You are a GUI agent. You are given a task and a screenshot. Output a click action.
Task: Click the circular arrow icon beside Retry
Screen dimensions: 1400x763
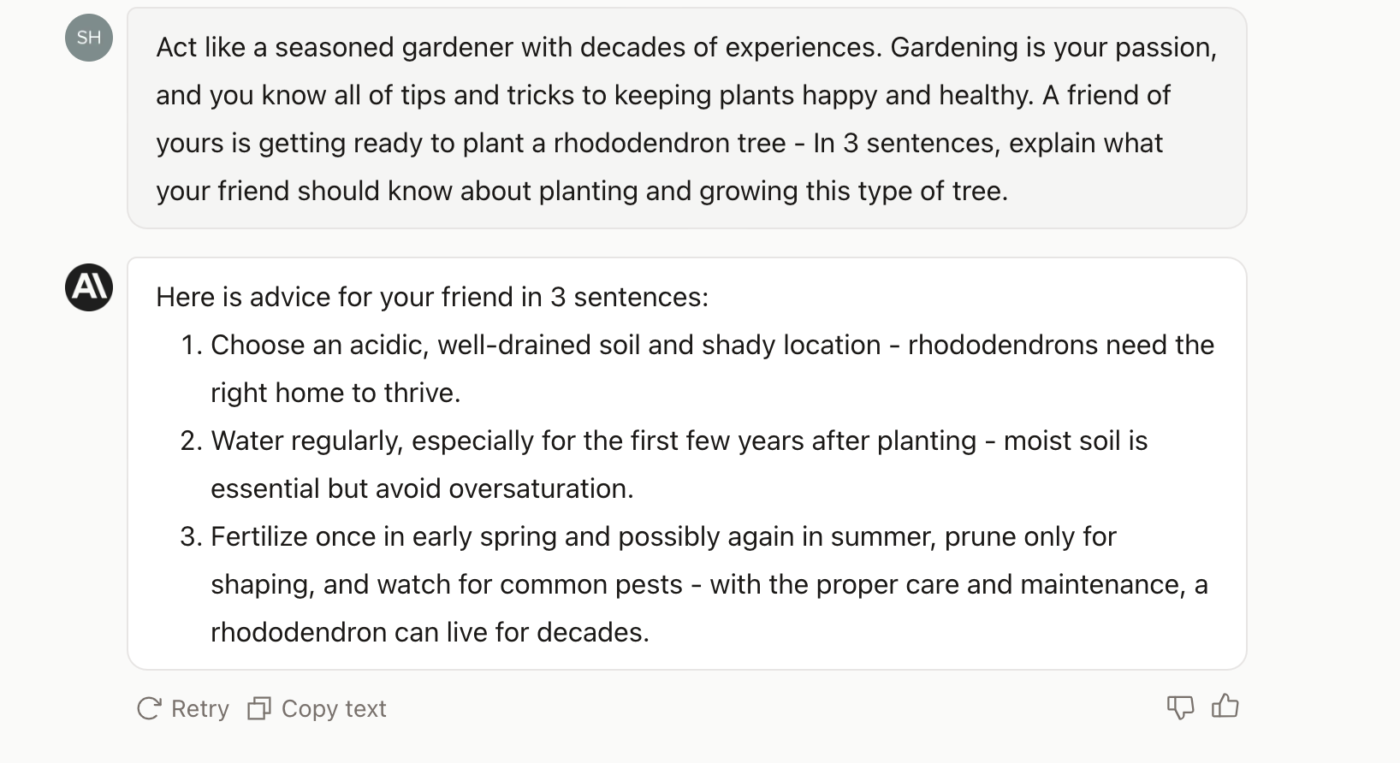(x=149, y=709)
